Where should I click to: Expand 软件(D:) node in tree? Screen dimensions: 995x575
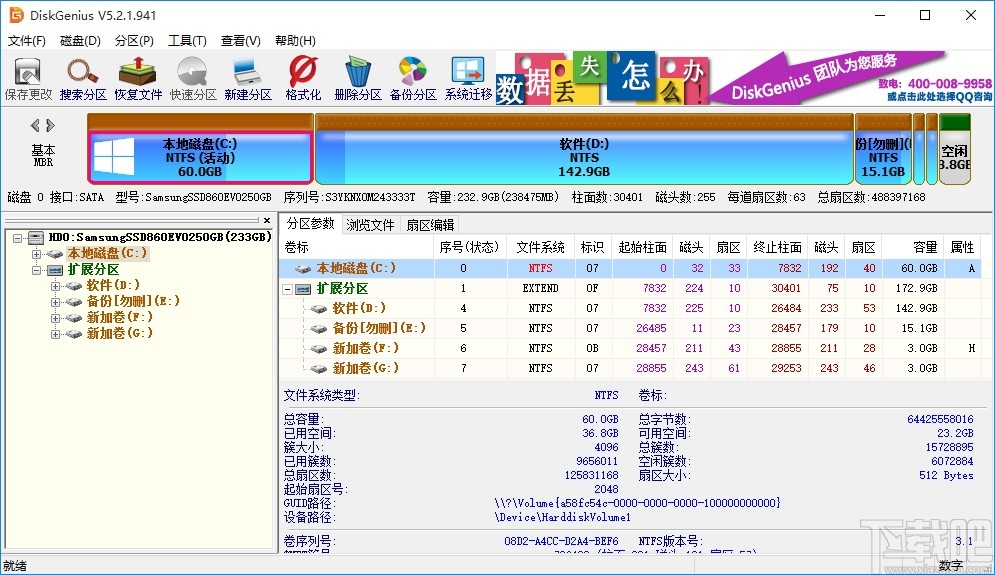[56, 286]
